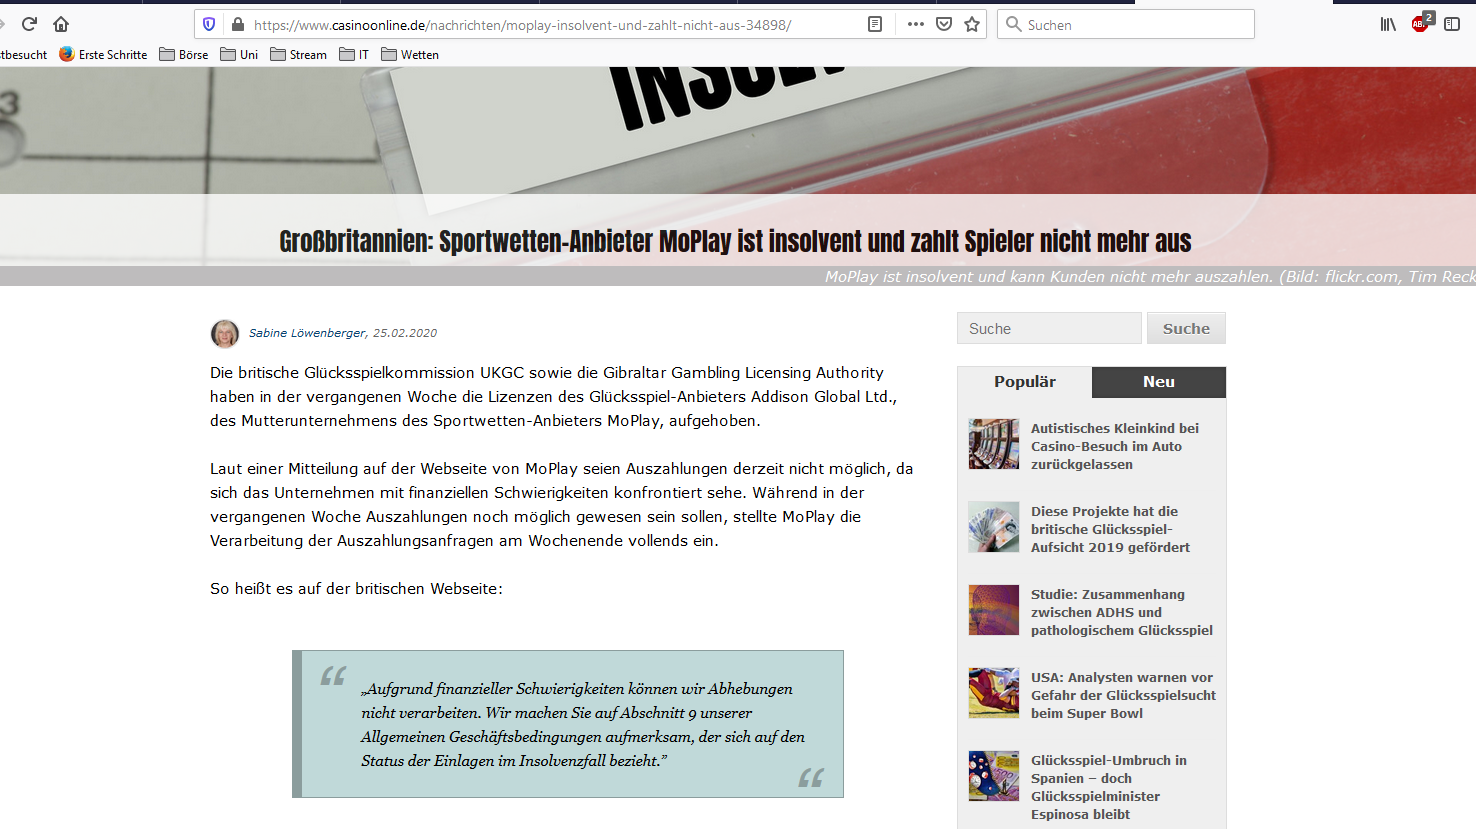Click thumbnail for the Super Bowl article

tap(994, 693)
